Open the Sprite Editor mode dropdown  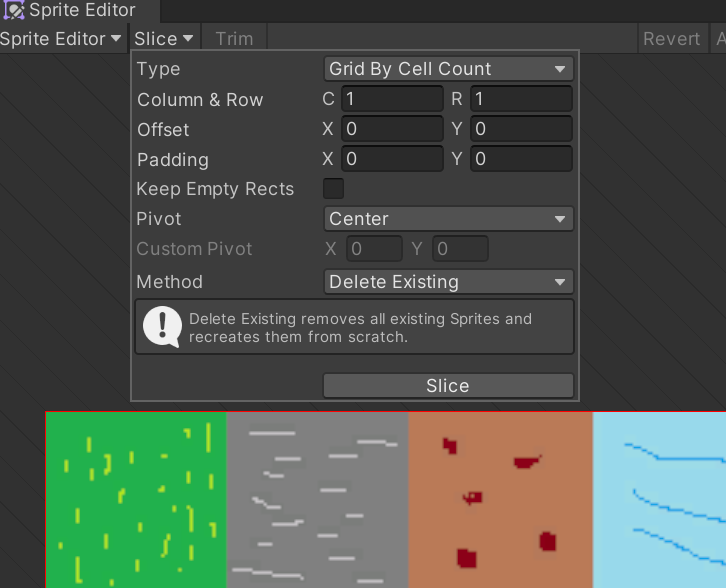click(x=61, y=39)
